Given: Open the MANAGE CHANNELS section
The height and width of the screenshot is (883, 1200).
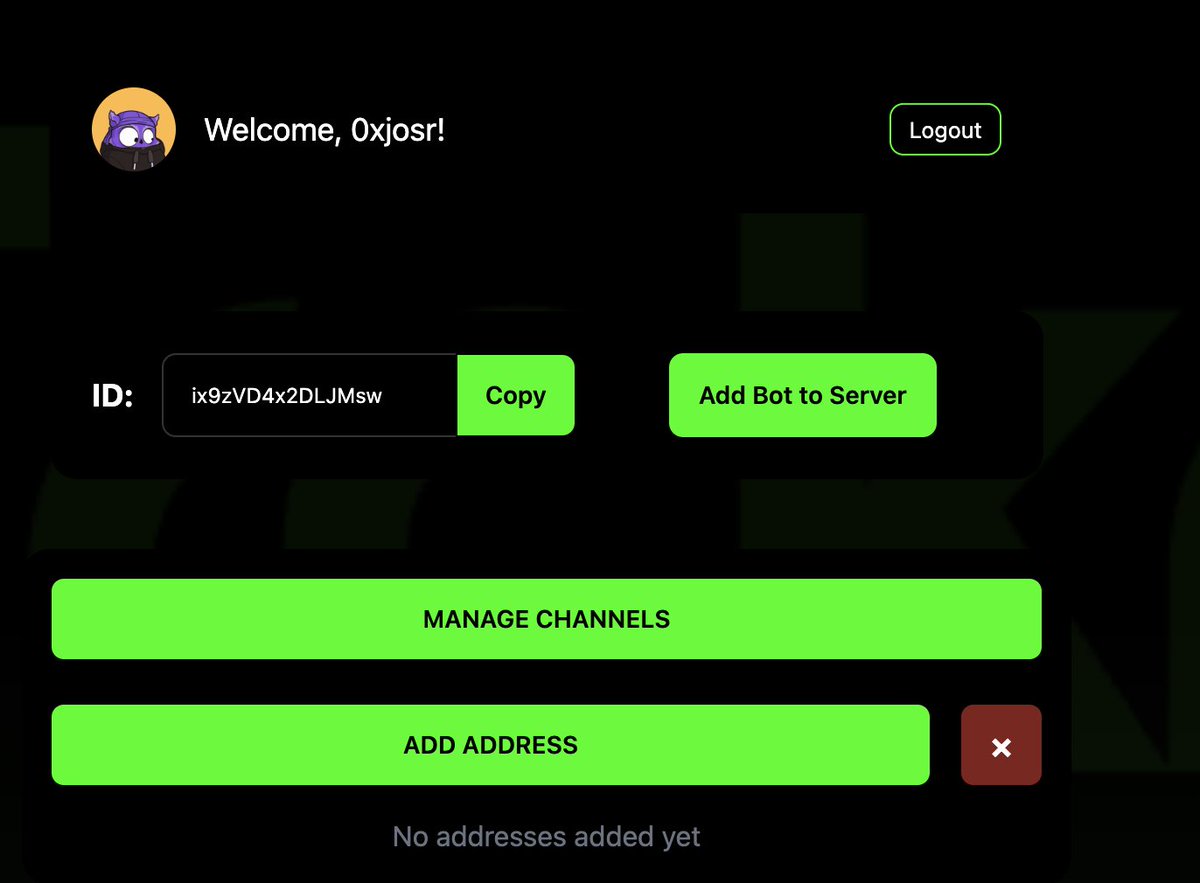Looking at the screenshot, I should click(x=546, y=618).
